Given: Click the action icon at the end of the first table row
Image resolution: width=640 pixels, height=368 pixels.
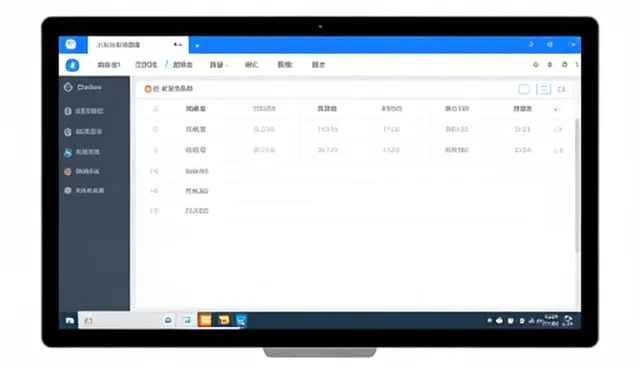Looking at the screenshot, I should point(558,130).
